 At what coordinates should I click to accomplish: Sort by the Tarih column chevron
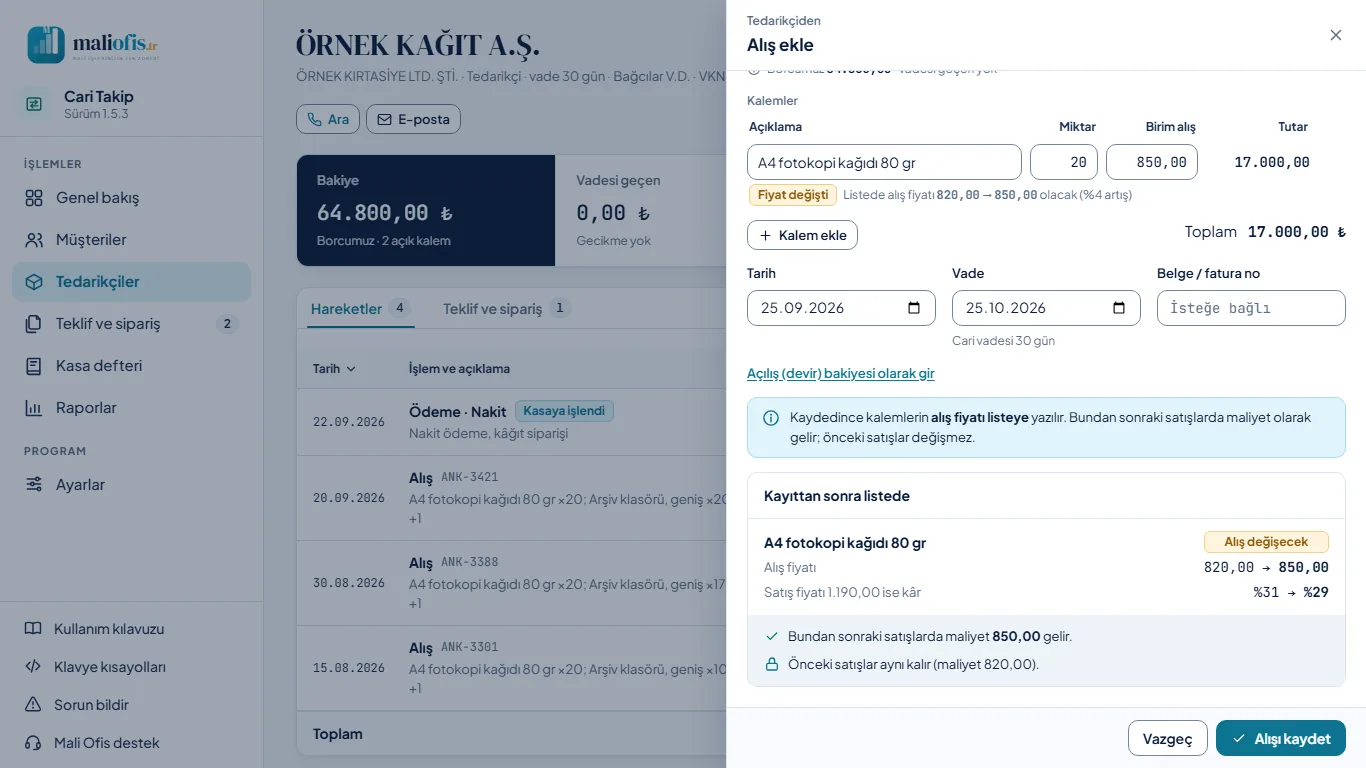[351, 369]
